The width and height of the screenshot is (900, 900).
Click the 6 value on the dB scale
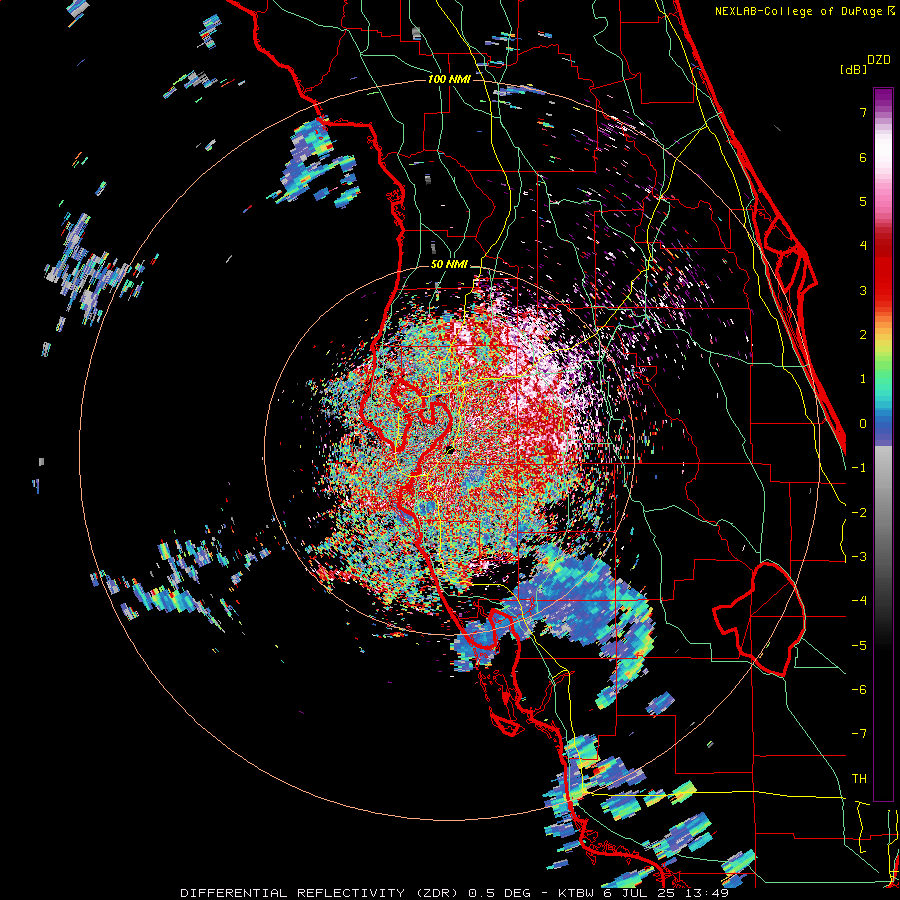863,157
